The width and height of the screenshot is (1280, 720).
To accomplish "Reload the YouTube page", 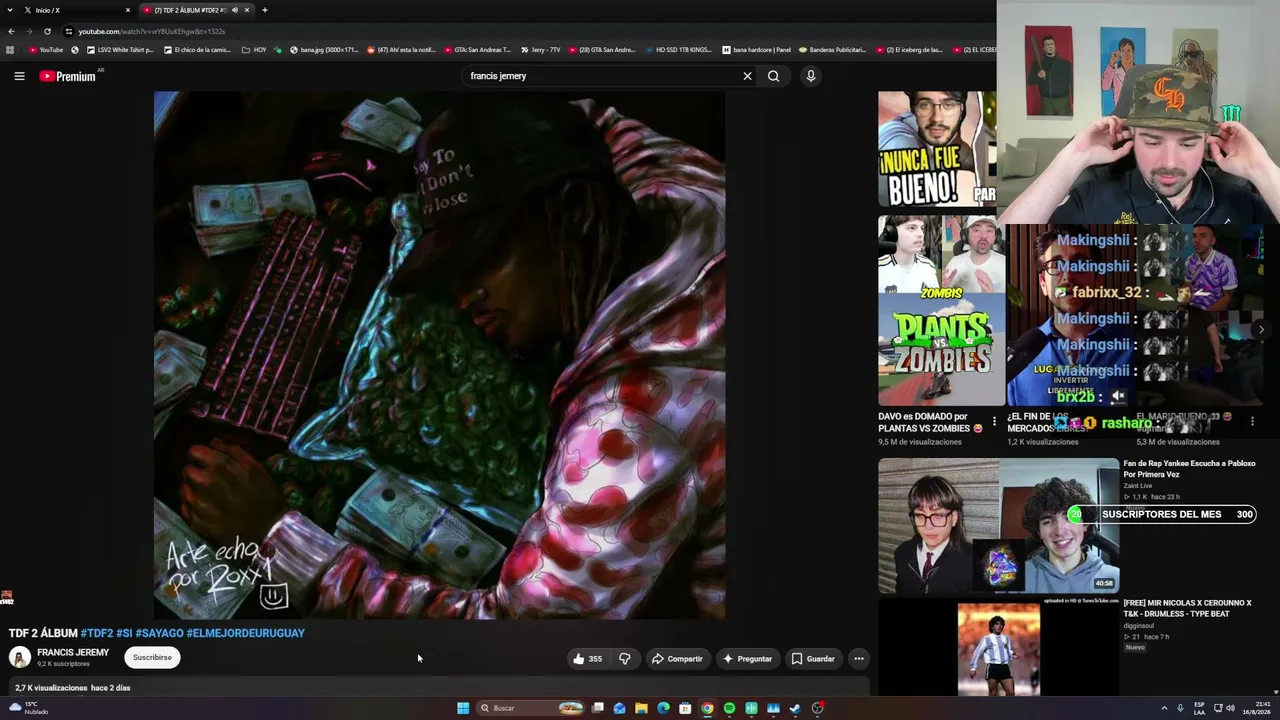I will (x=47, y=31).
